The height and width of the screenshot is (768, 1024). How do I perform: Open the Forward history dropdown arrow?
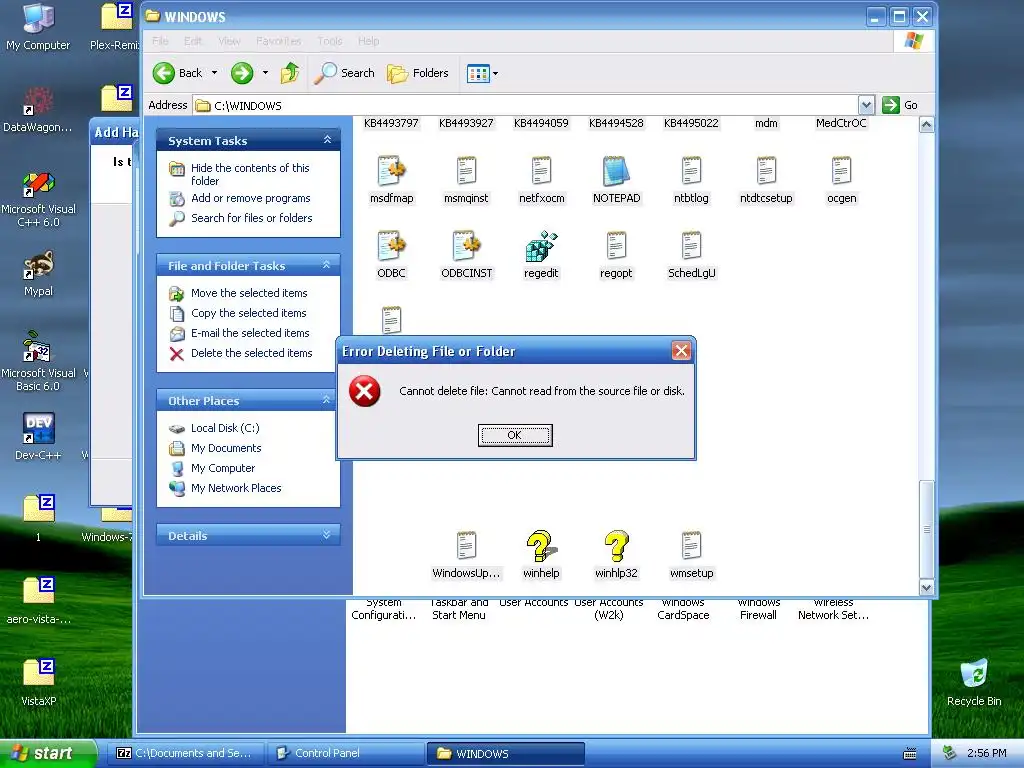click(265, 73)
